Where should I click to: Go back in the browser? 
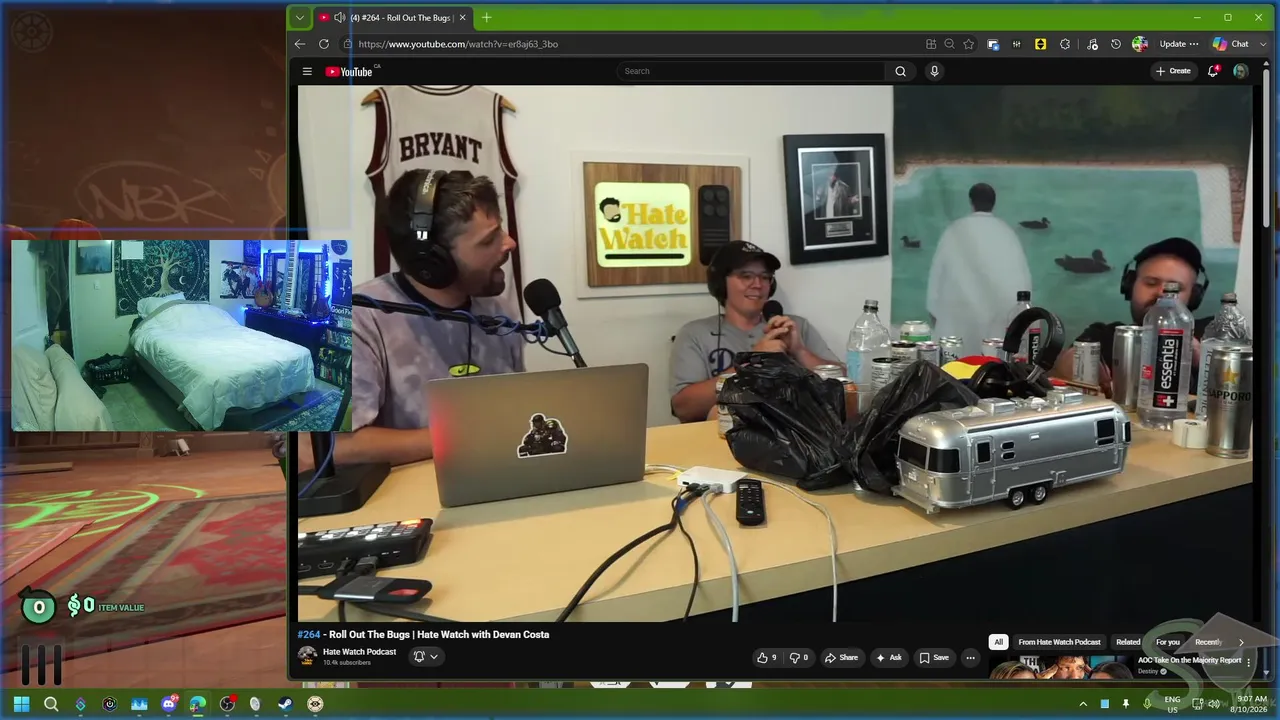300,44
